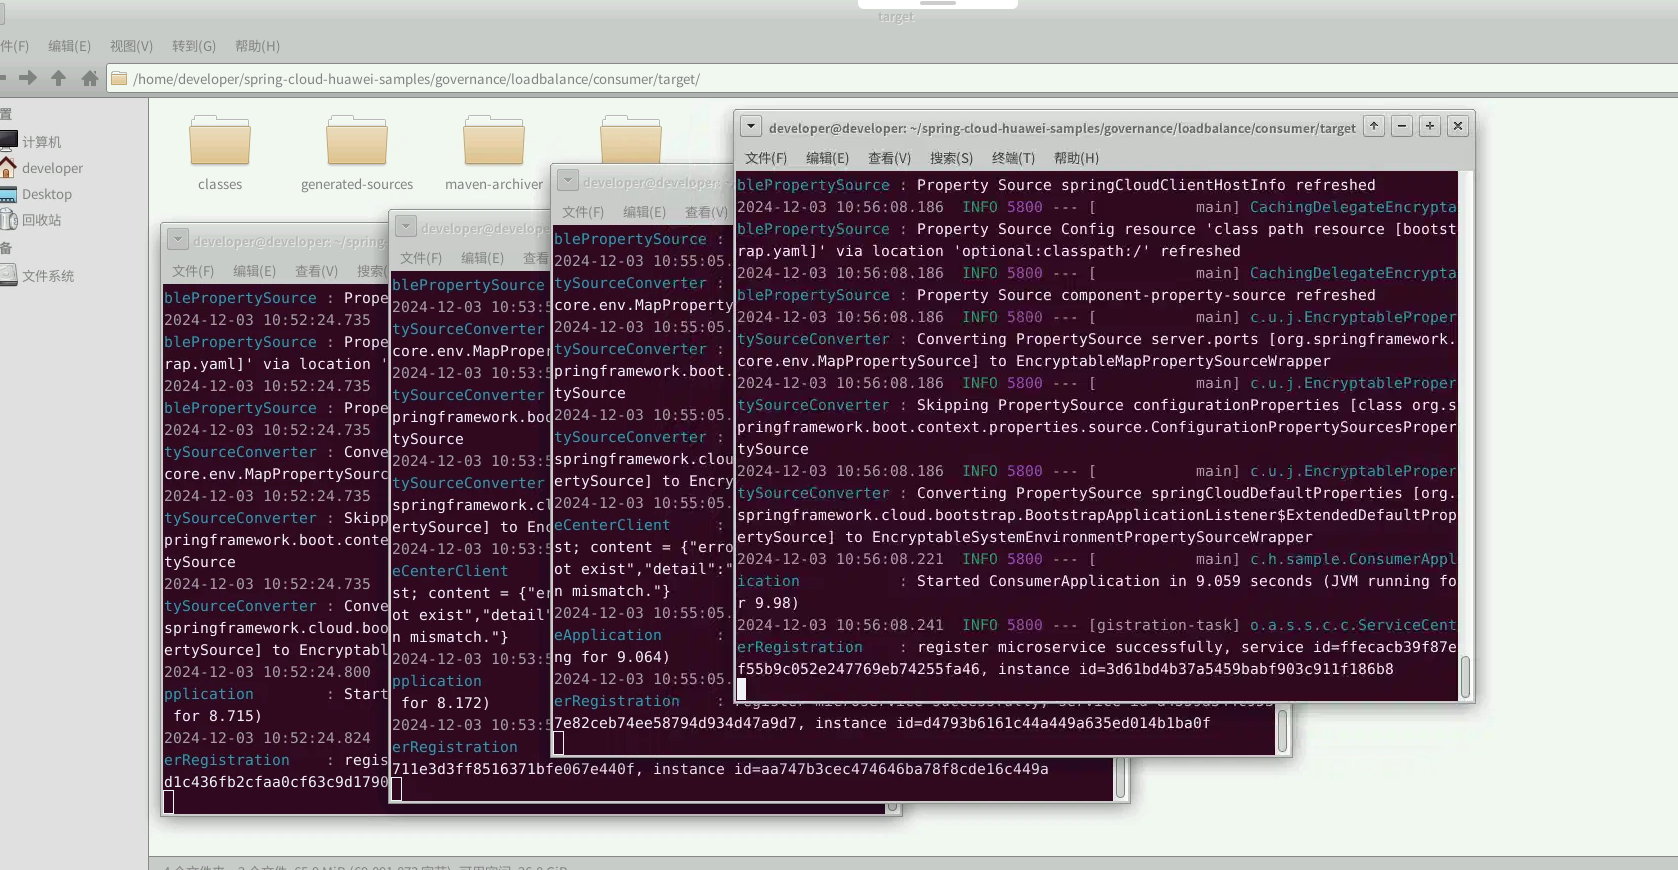Open 查看(V) menu in the 10:52 terminal
Screen dimensions: 1678x870
point(316,271)
